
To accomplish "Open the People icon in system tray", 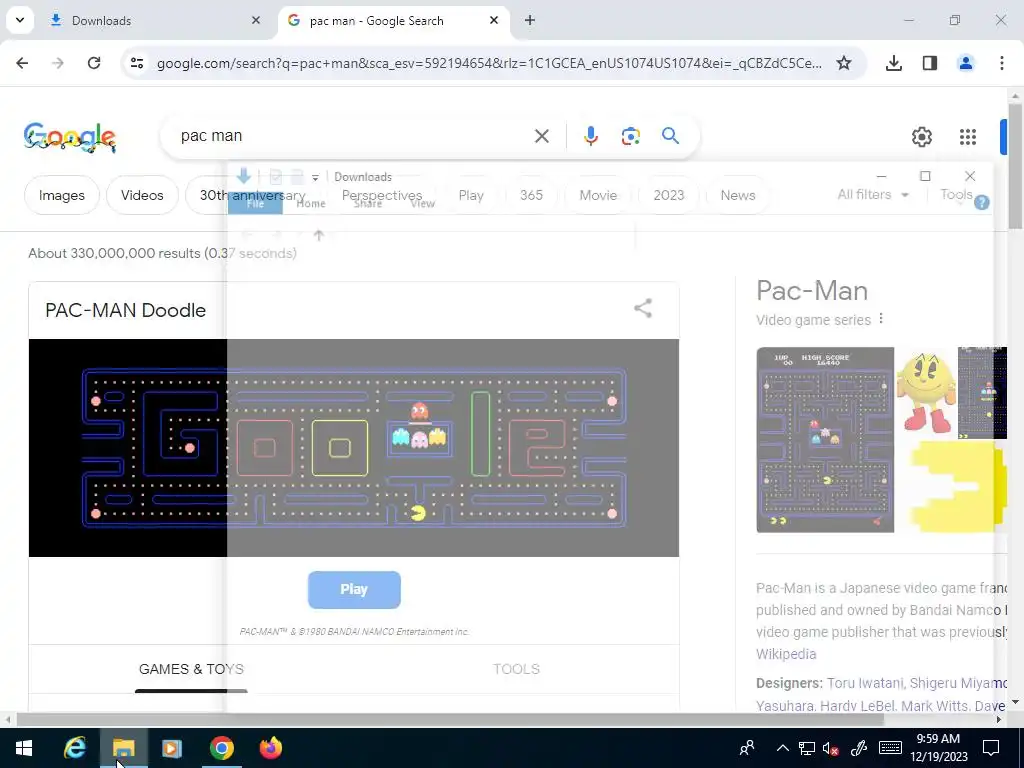I will (x=747, y=748).
